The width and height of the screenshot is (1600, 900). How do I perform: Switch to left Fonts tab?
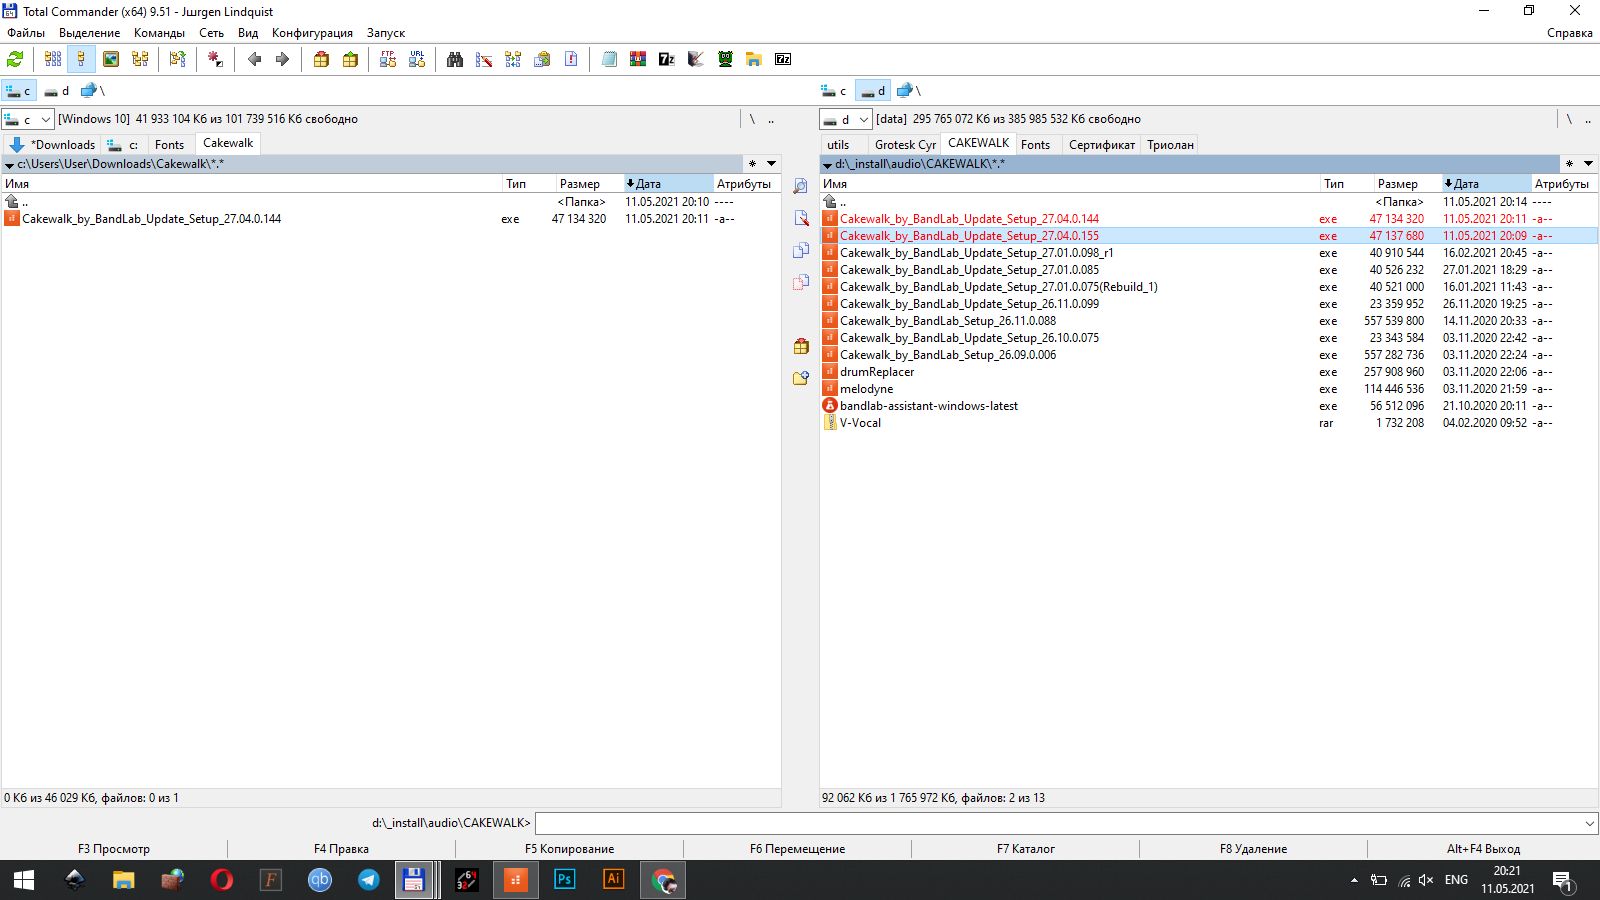coord(170,145)
